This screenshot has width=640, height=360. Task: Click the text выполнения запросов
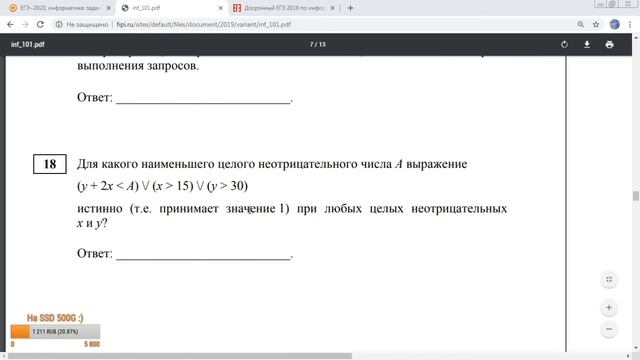coord(138,66)
